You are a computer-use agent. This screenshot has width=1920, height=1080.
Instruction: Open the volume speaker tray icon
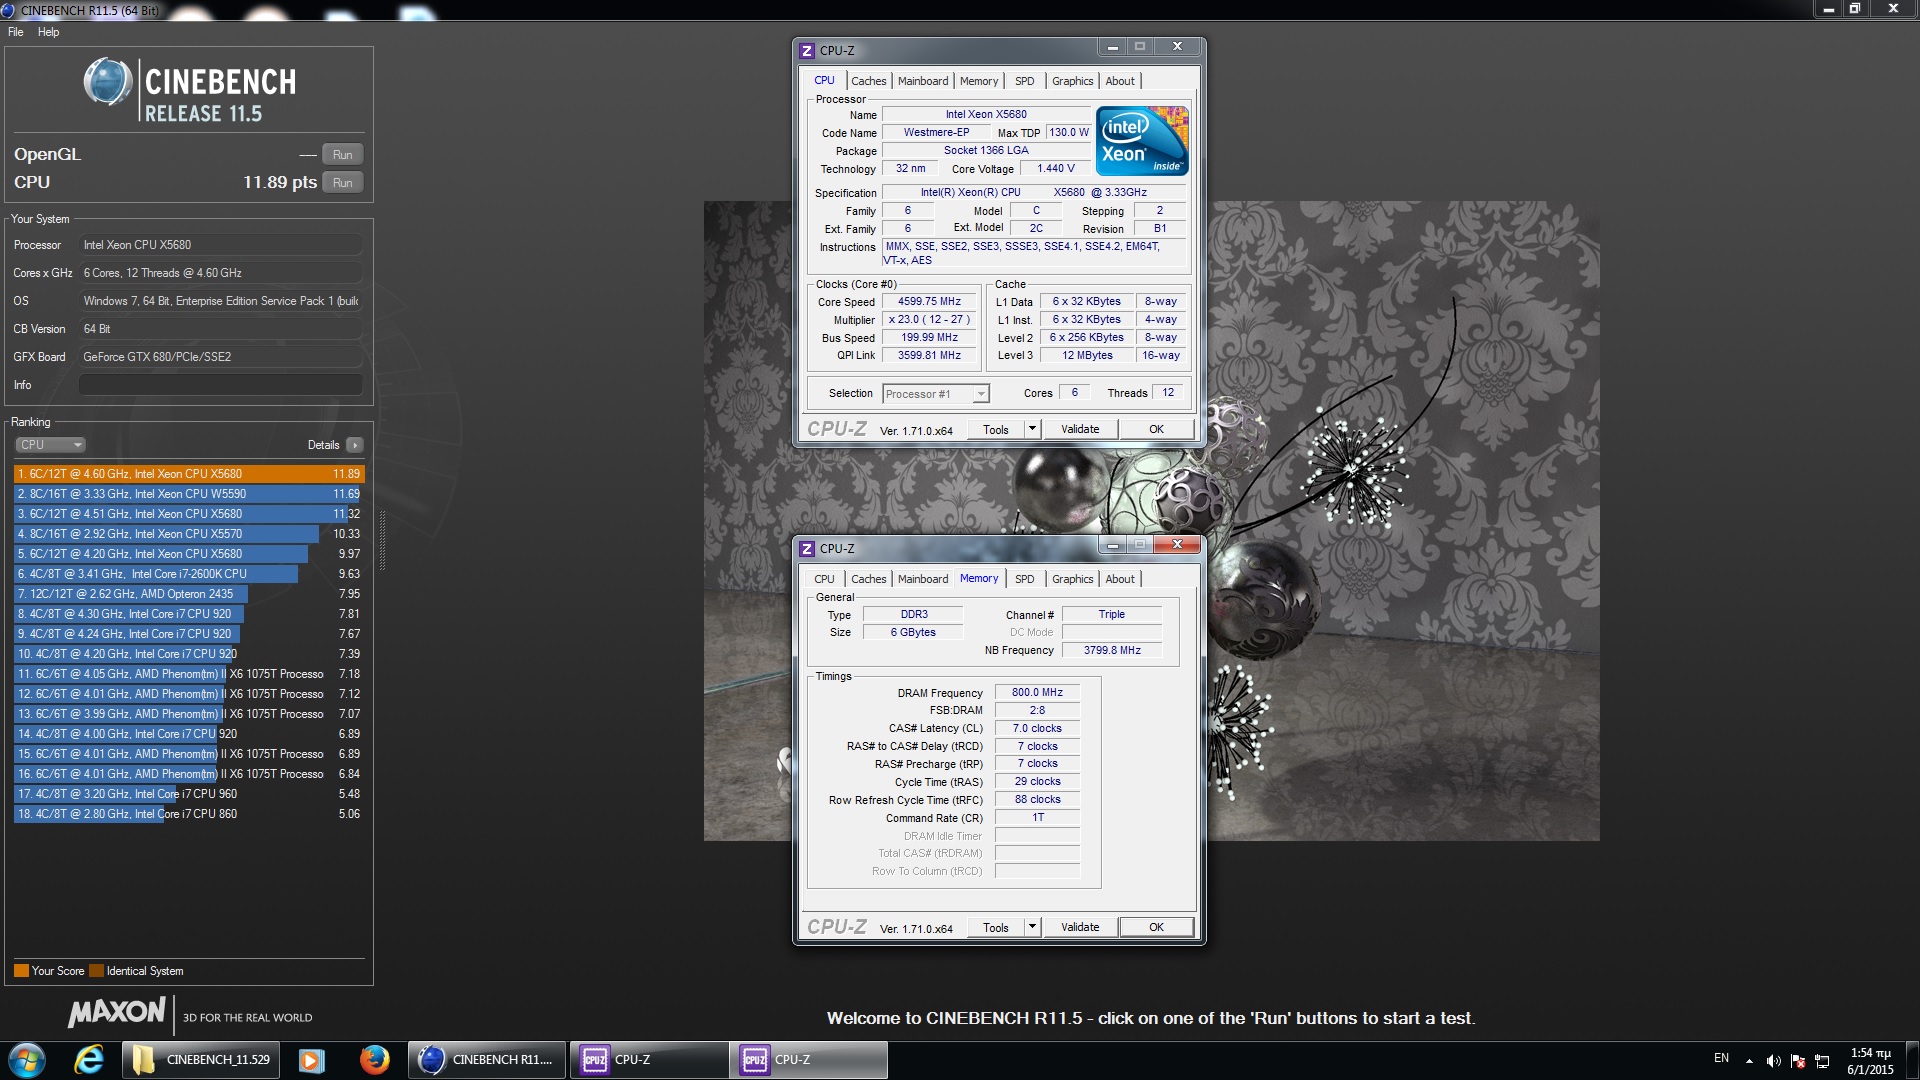pyautogui.click(x=1773, y=1061)
